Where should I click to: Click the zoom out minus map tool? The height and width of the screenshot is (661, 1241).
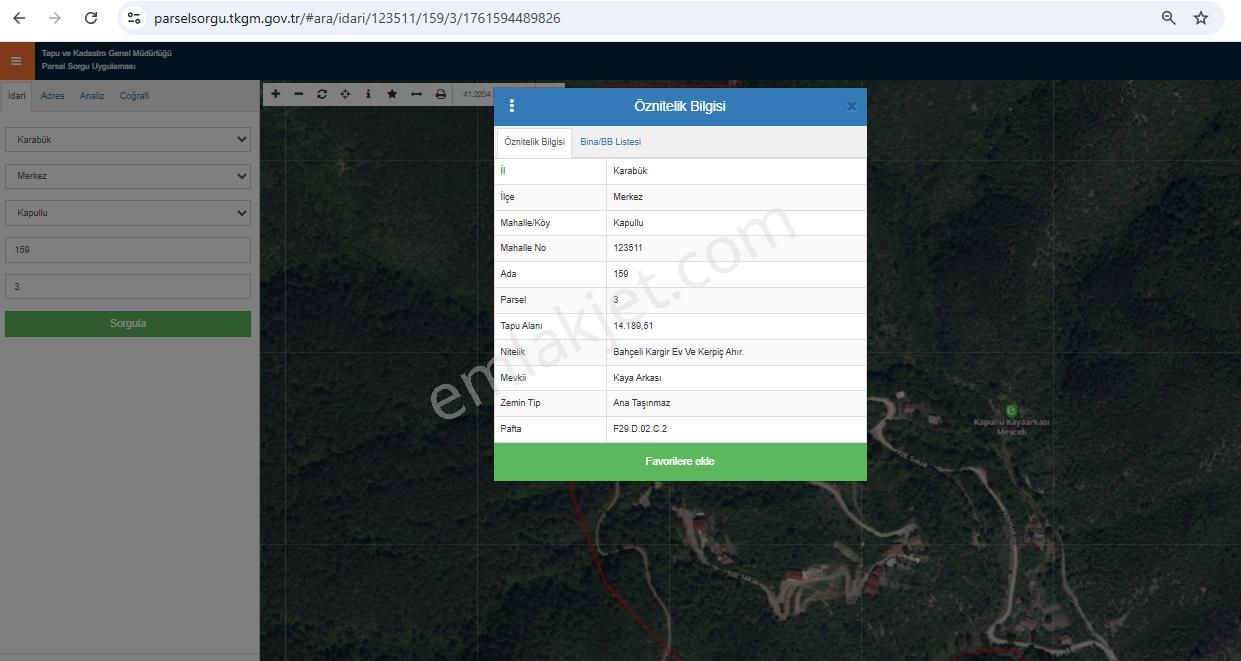point(299,94)
